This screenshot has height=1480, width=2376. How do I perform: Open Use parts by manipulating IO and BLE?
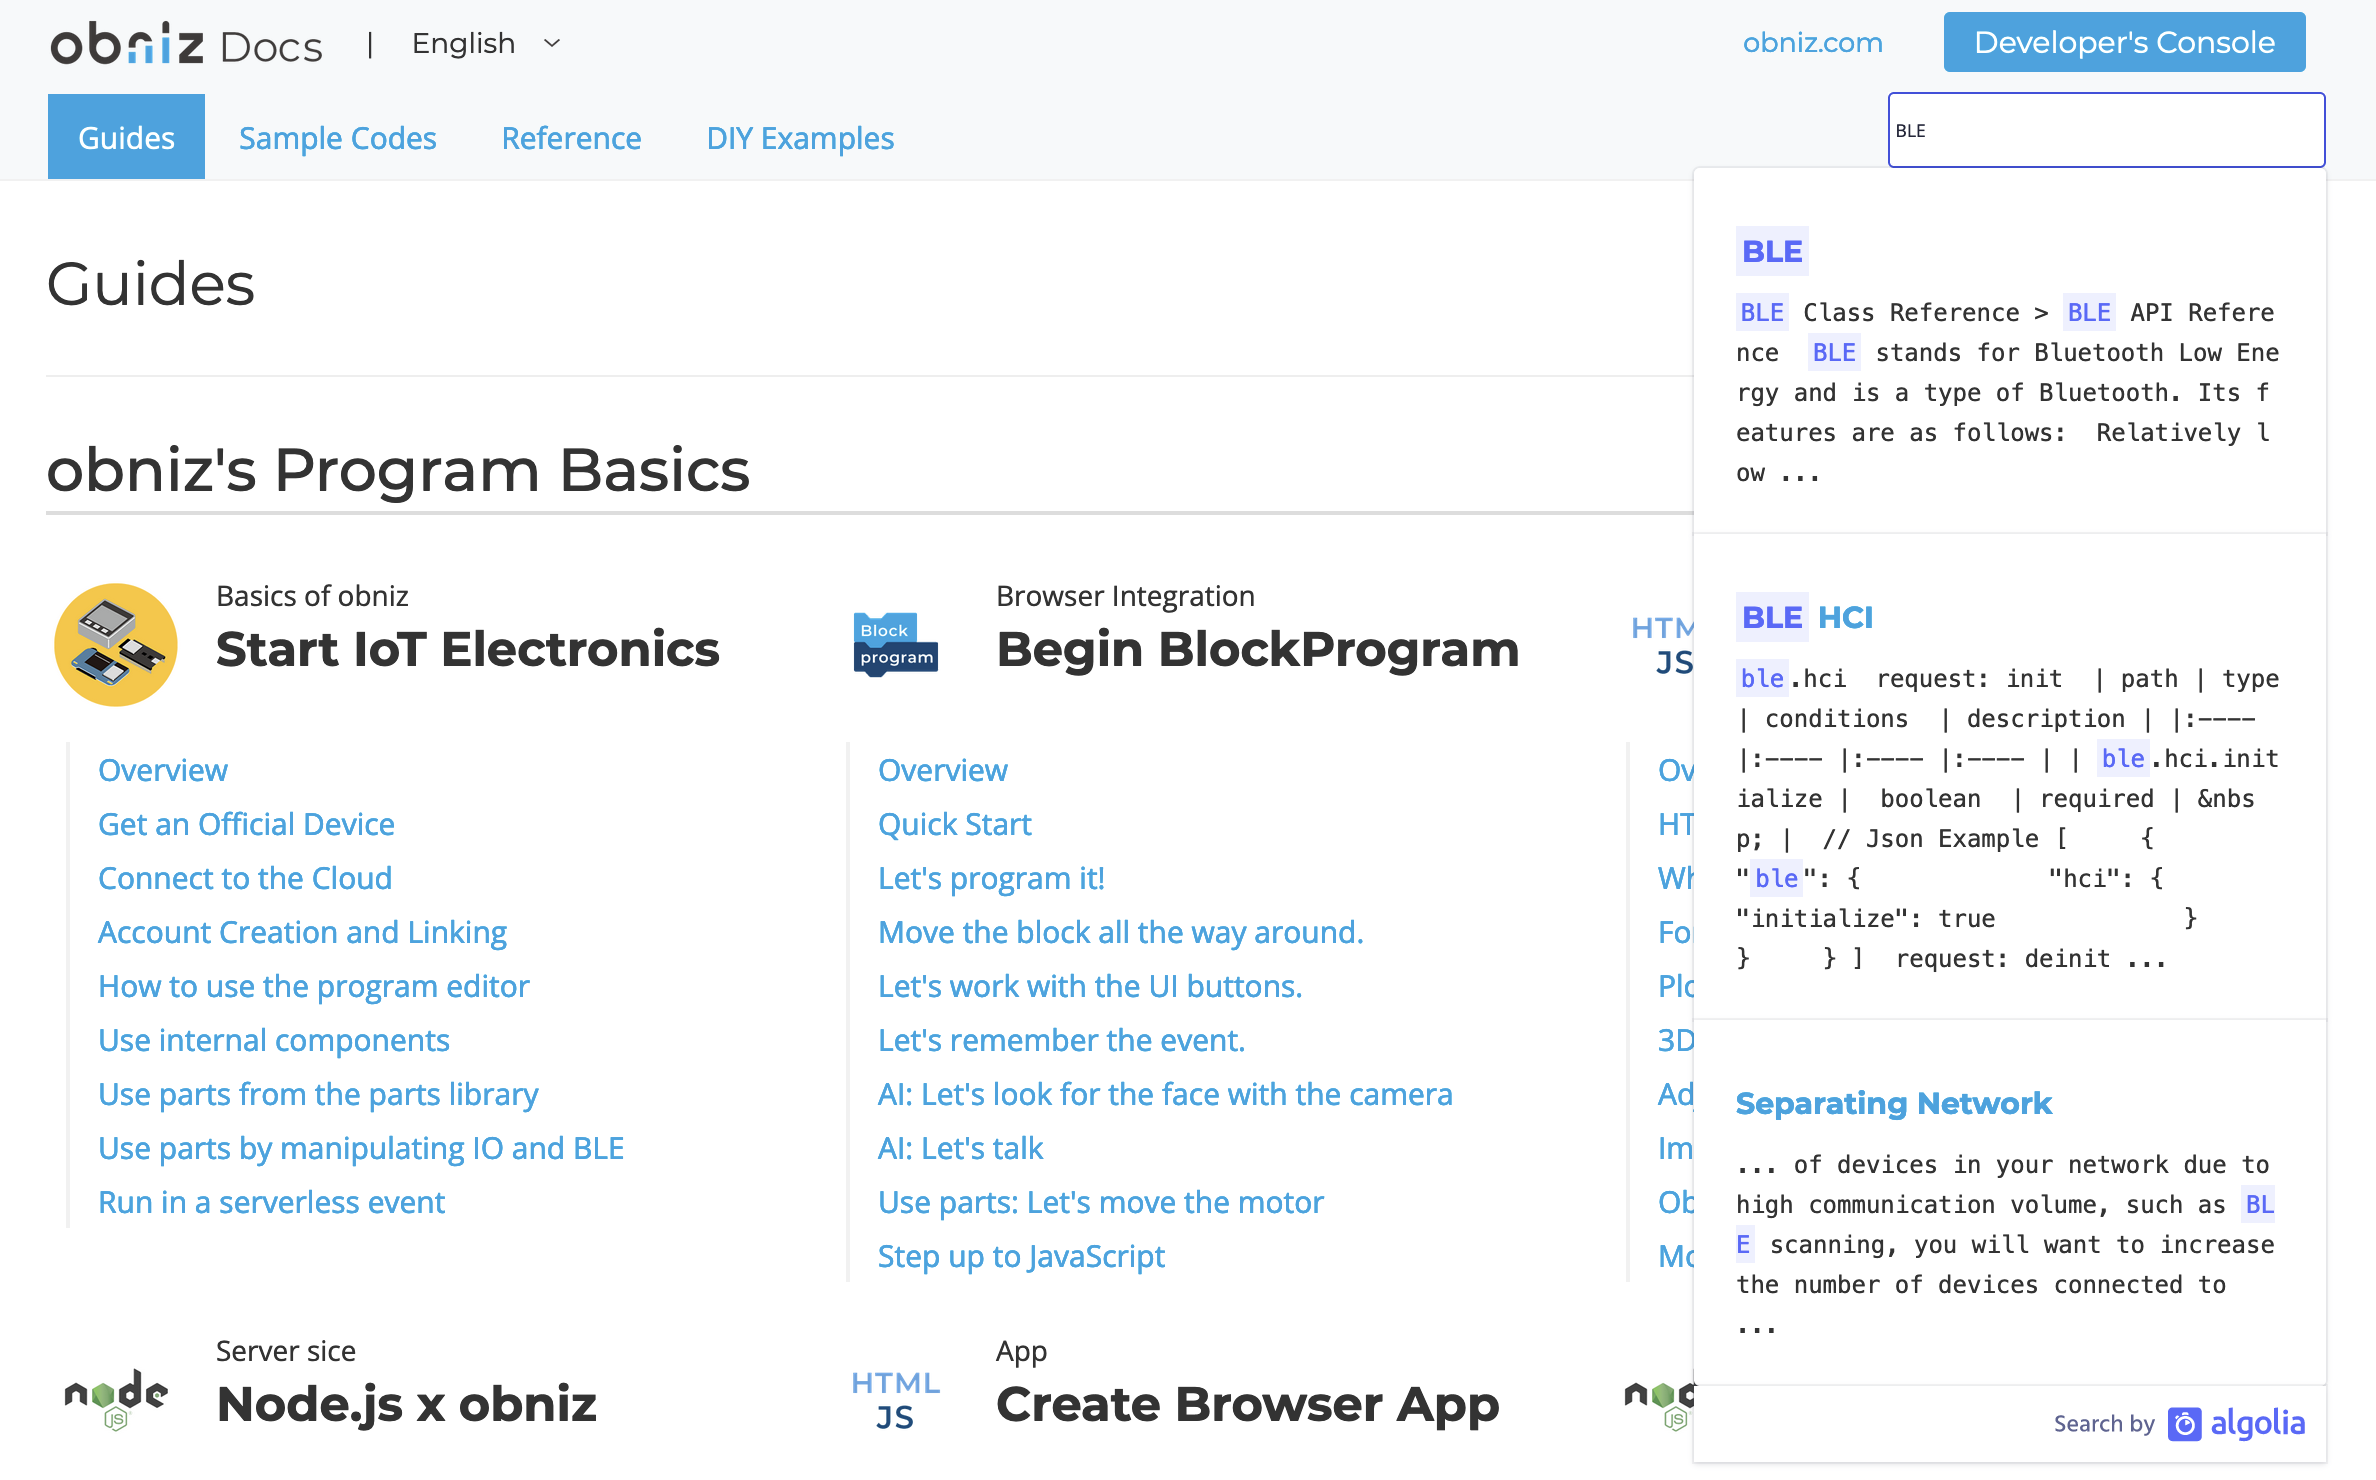(x=361, y=1148)
